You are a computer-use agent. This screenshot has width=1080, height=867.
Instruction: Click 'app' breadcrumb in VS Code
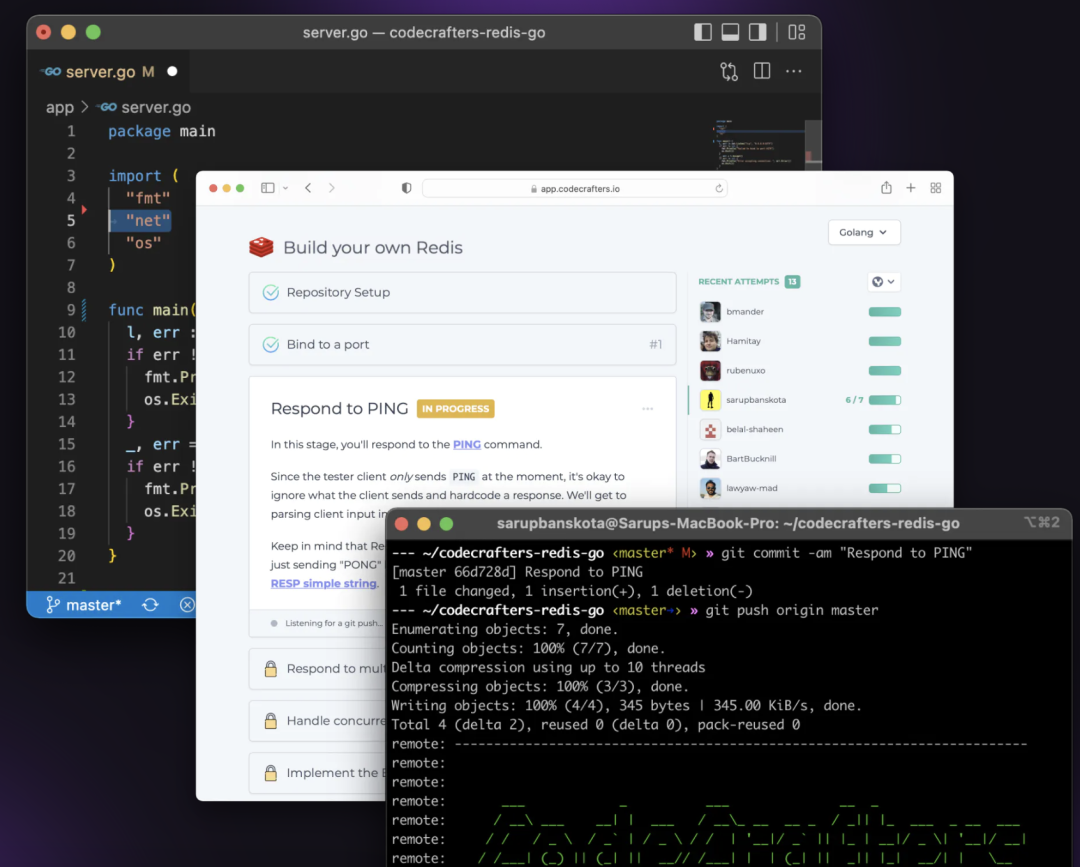click(60, 107)
